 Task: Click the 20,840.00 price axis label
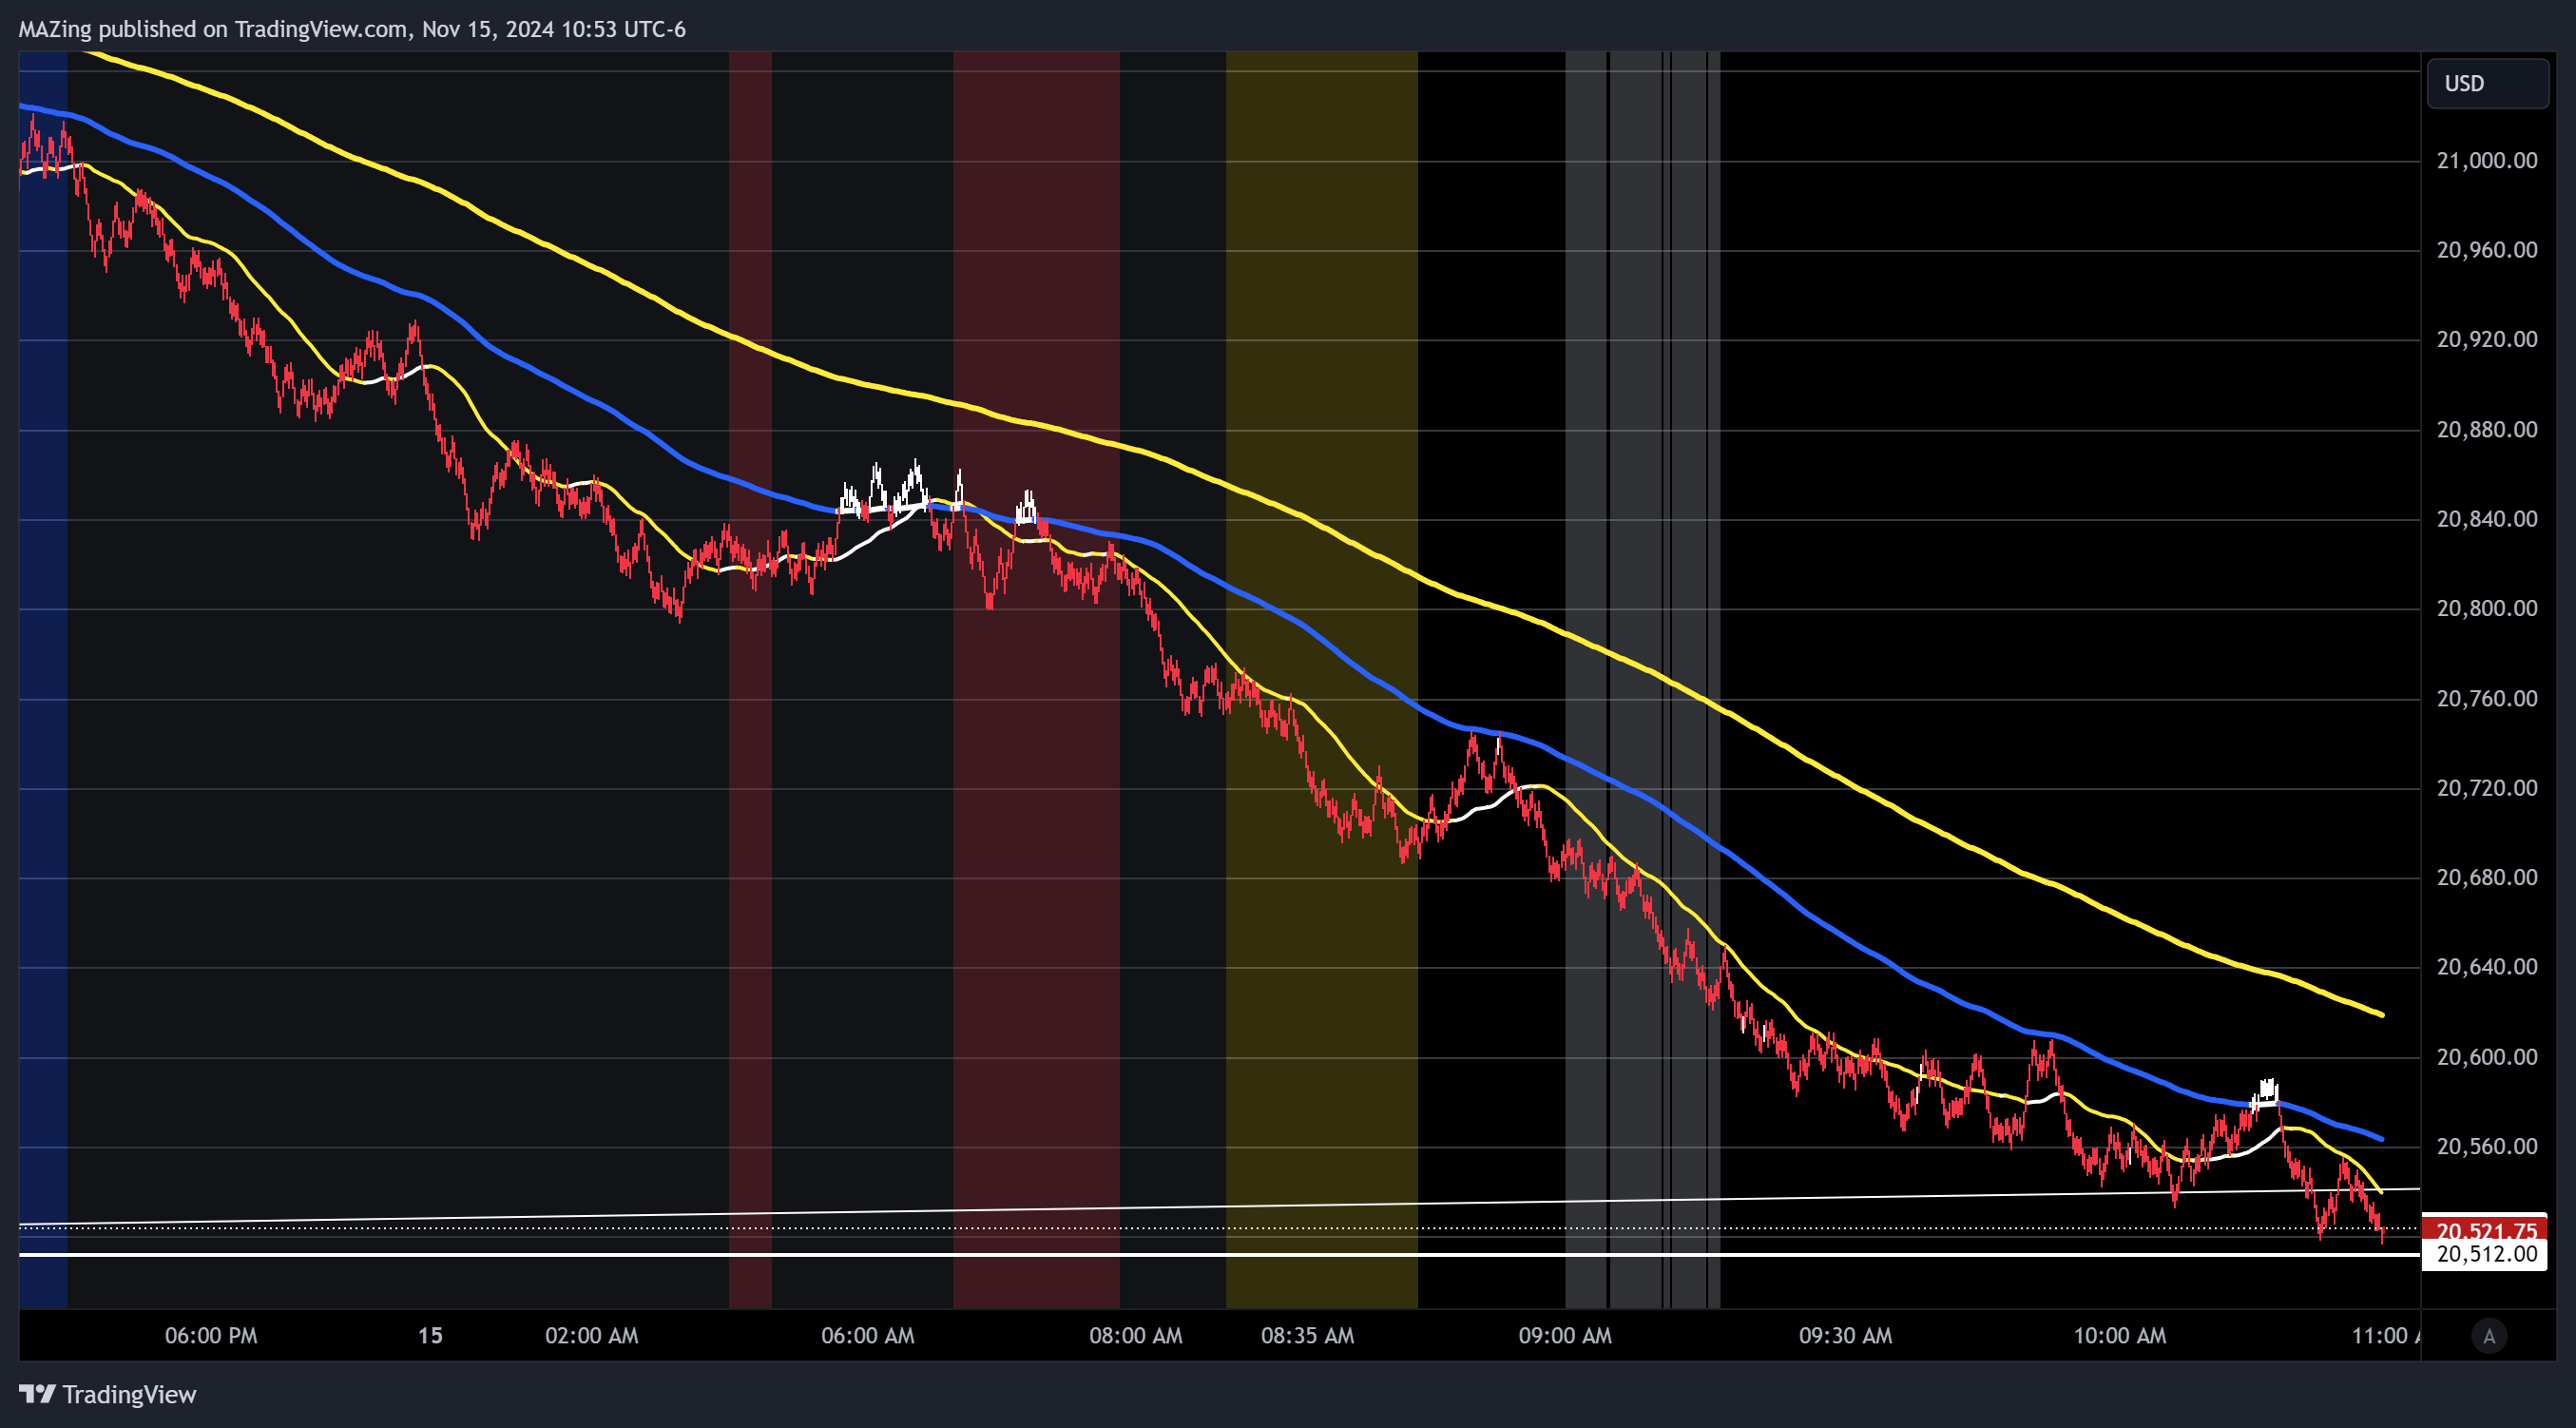[x=2486, y=518]
